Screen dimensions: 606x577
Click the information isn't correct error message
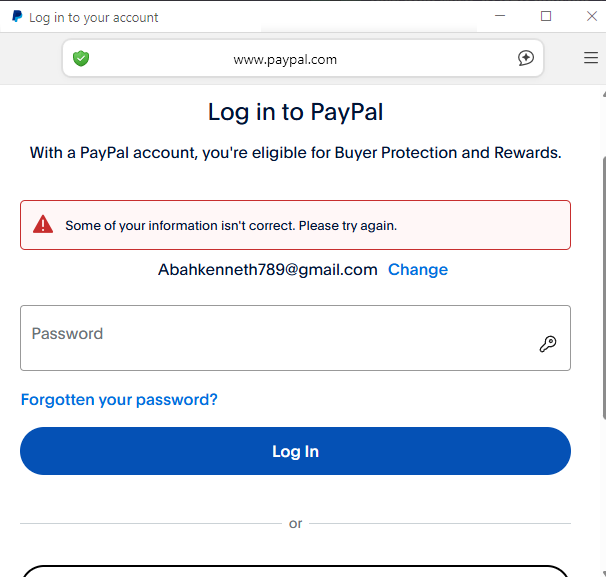coord(231,226)
